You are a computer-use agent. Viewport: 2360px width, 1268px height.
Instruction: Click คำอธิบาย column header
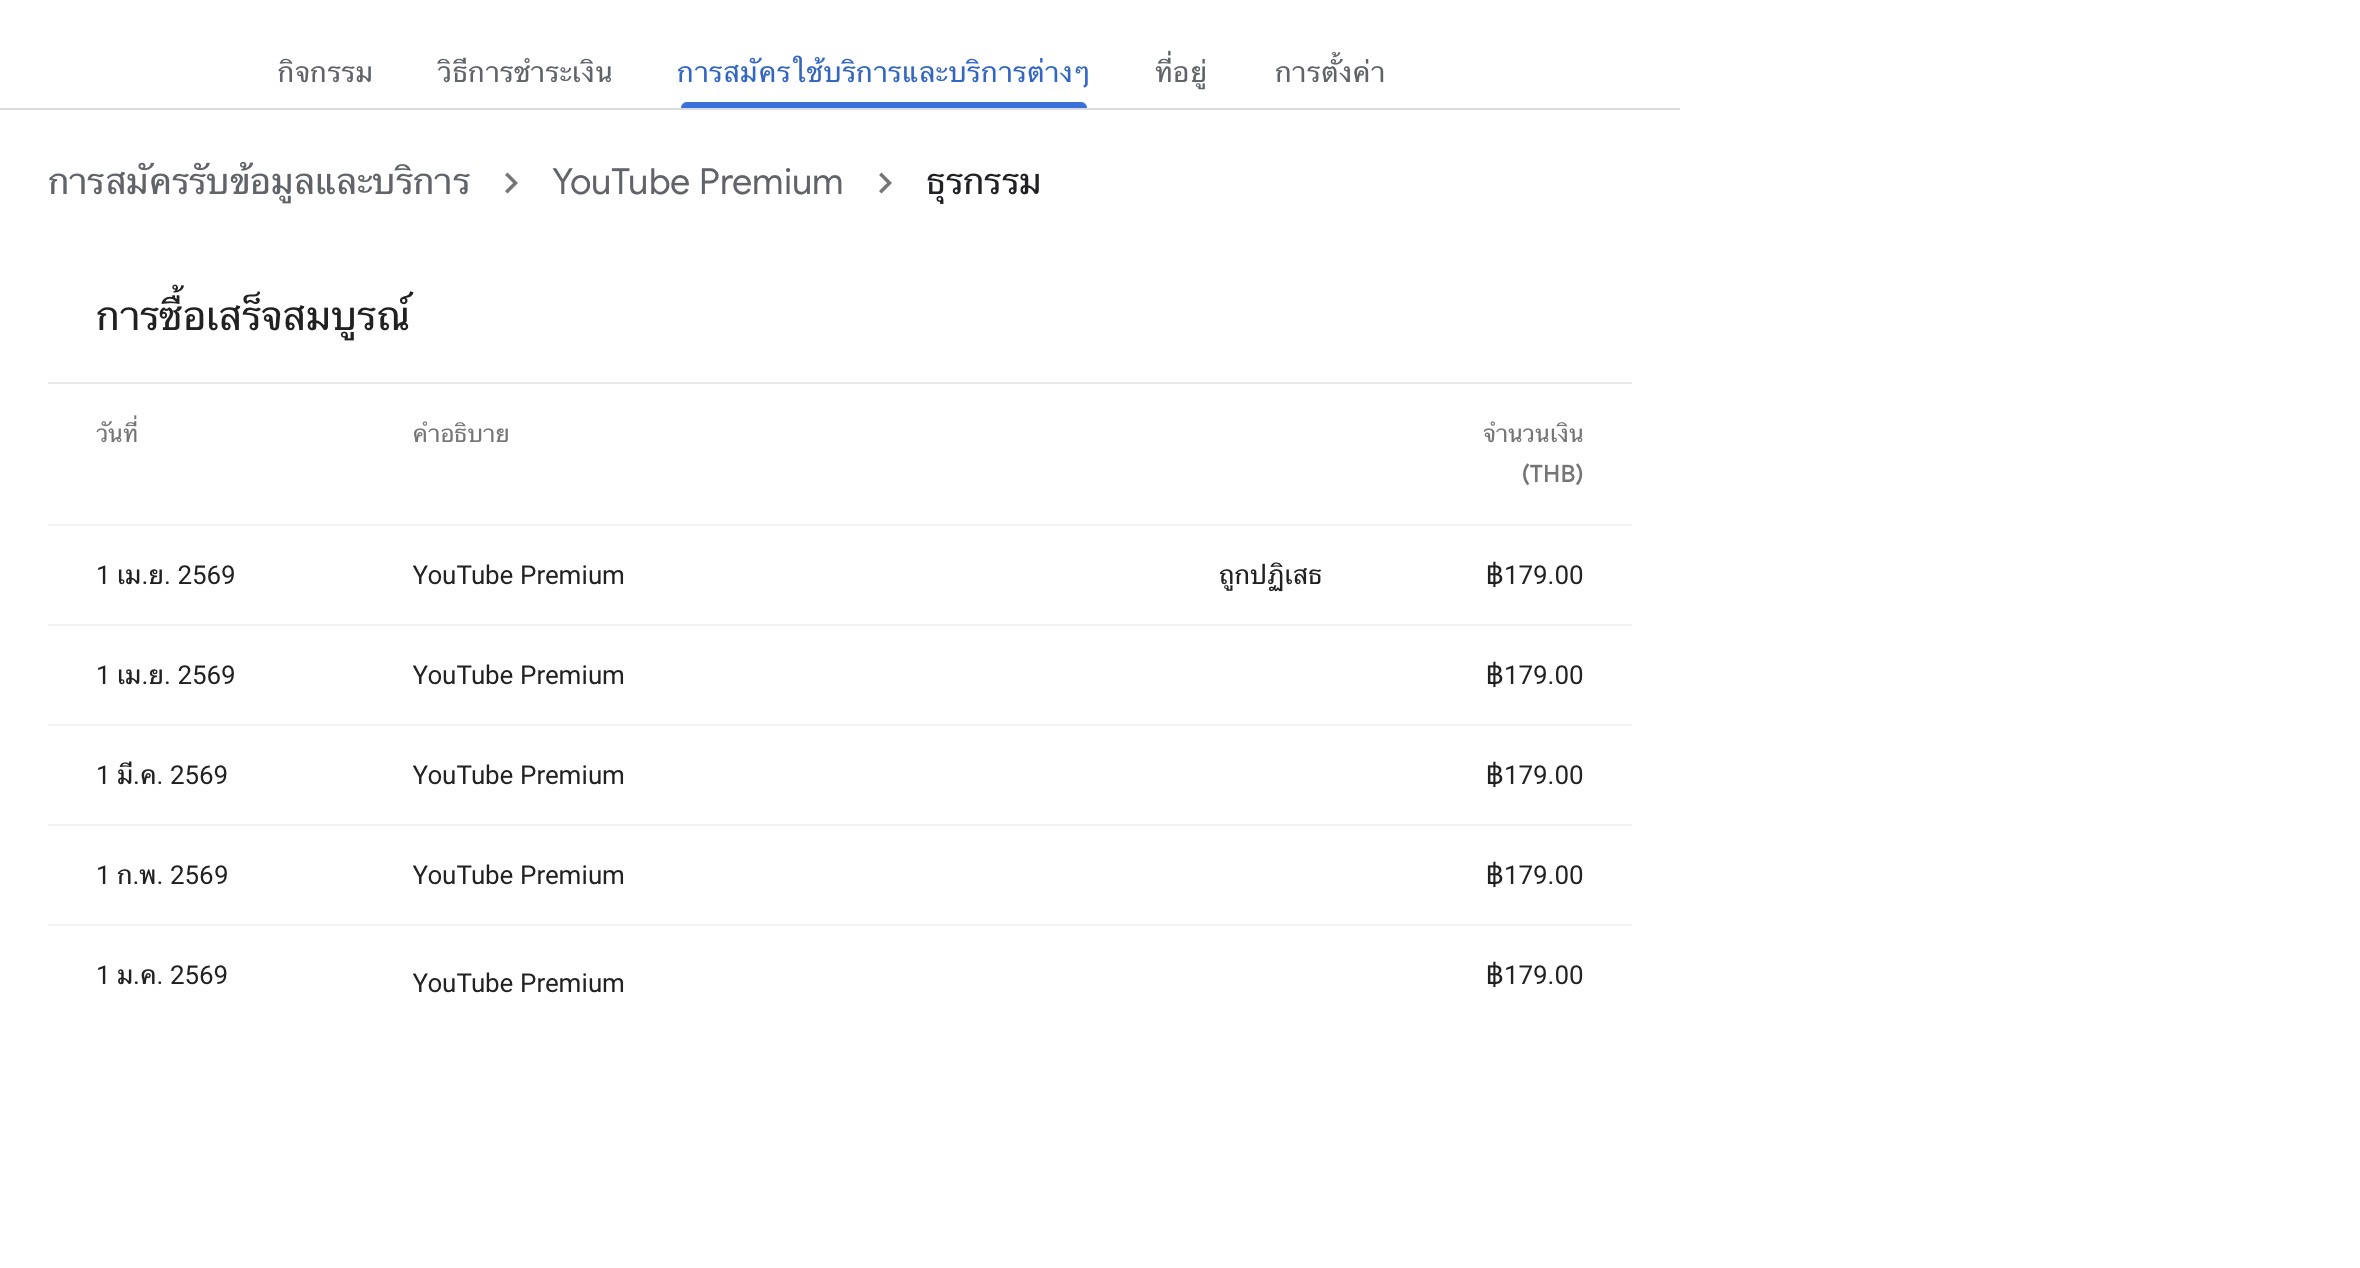click(461, 434)
